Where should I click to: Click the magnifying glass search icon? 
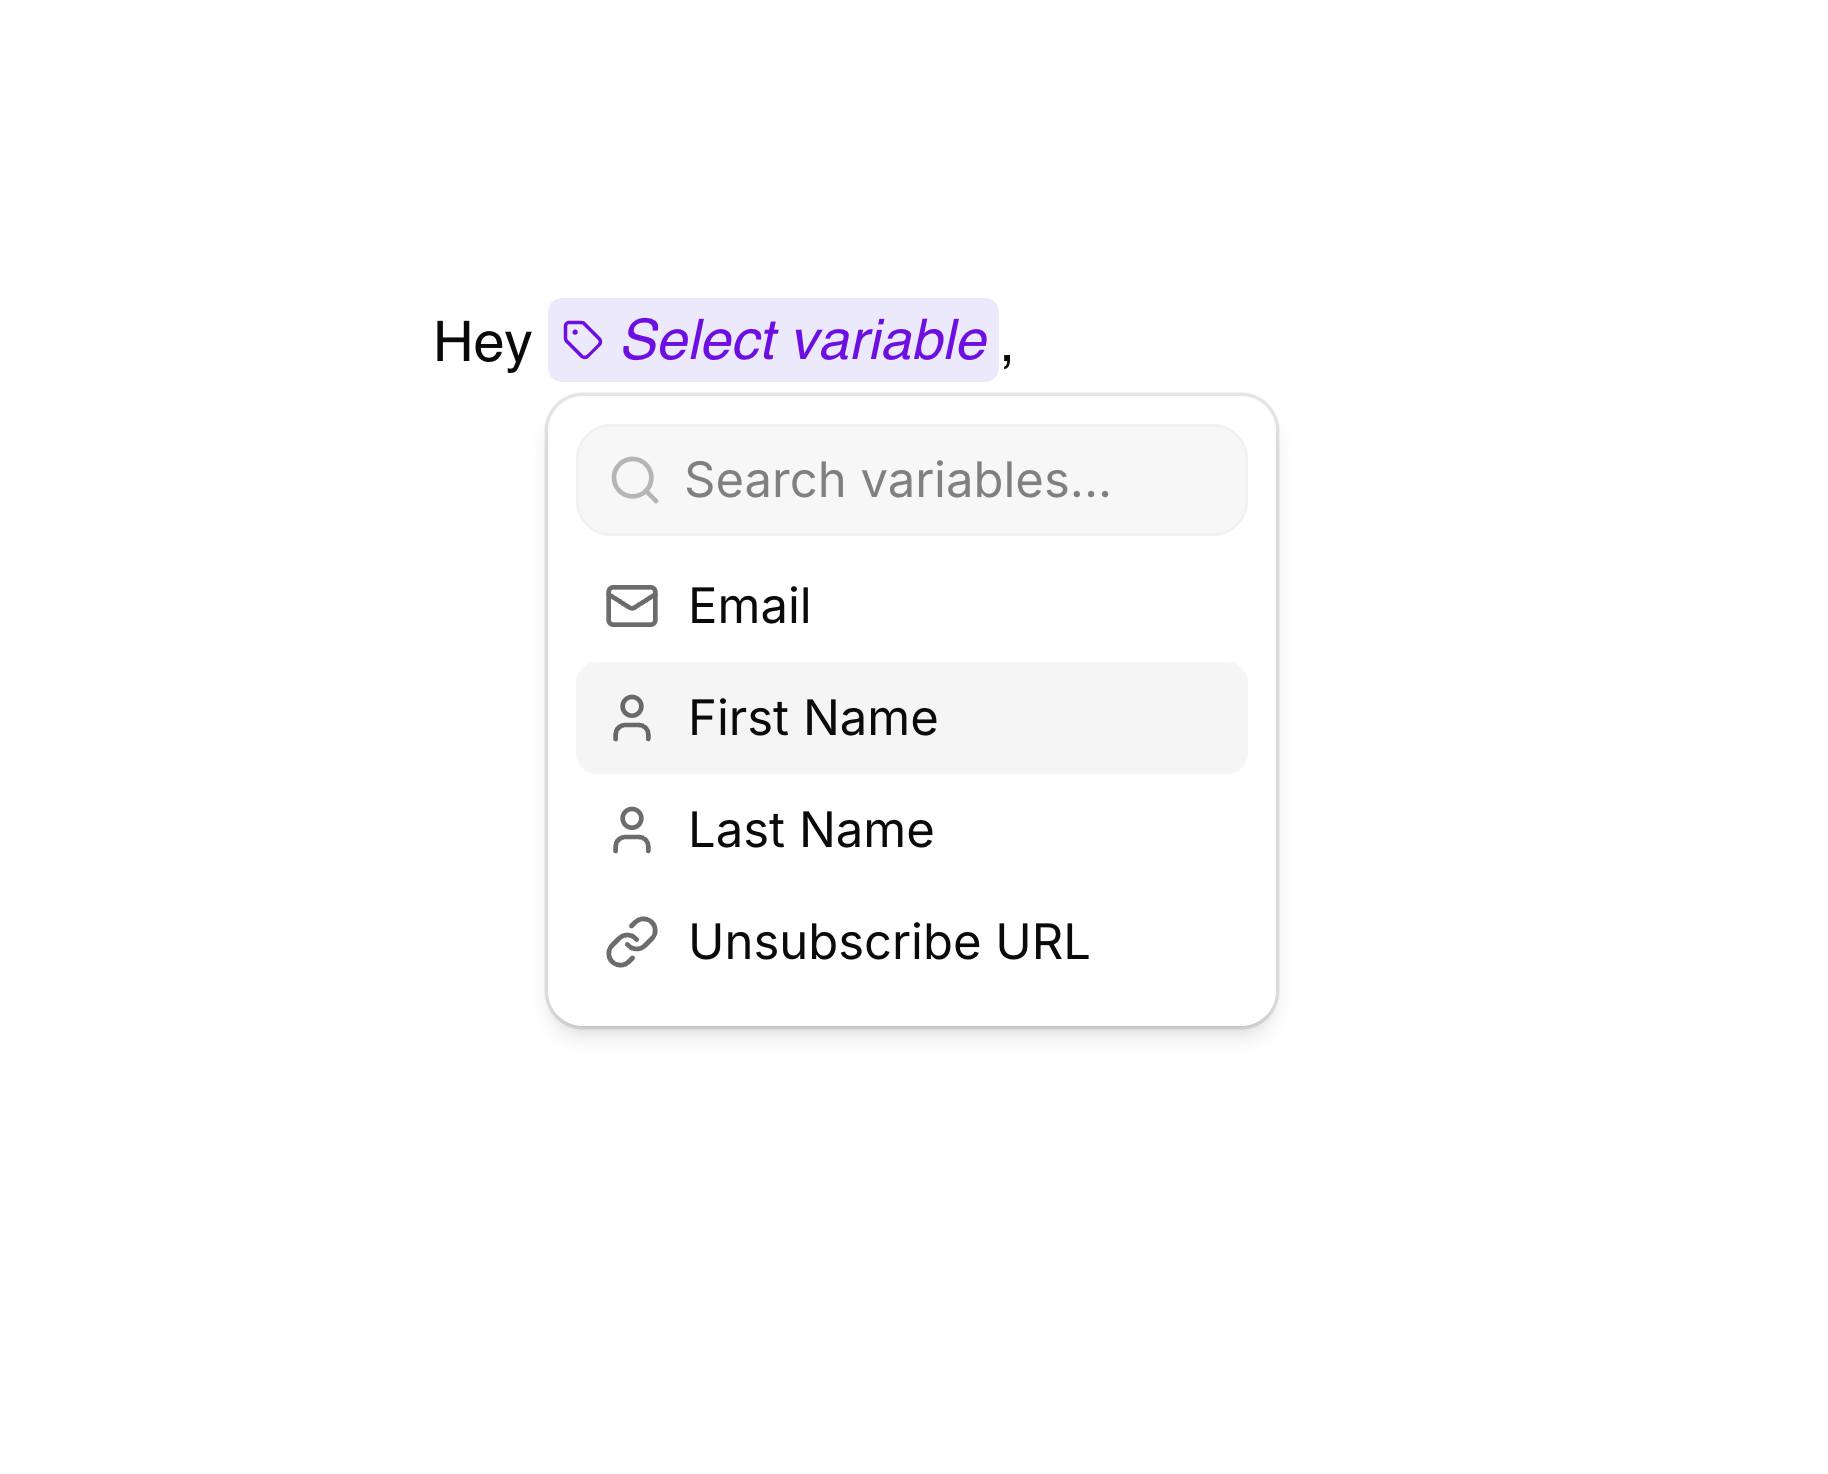coord(636,480)
